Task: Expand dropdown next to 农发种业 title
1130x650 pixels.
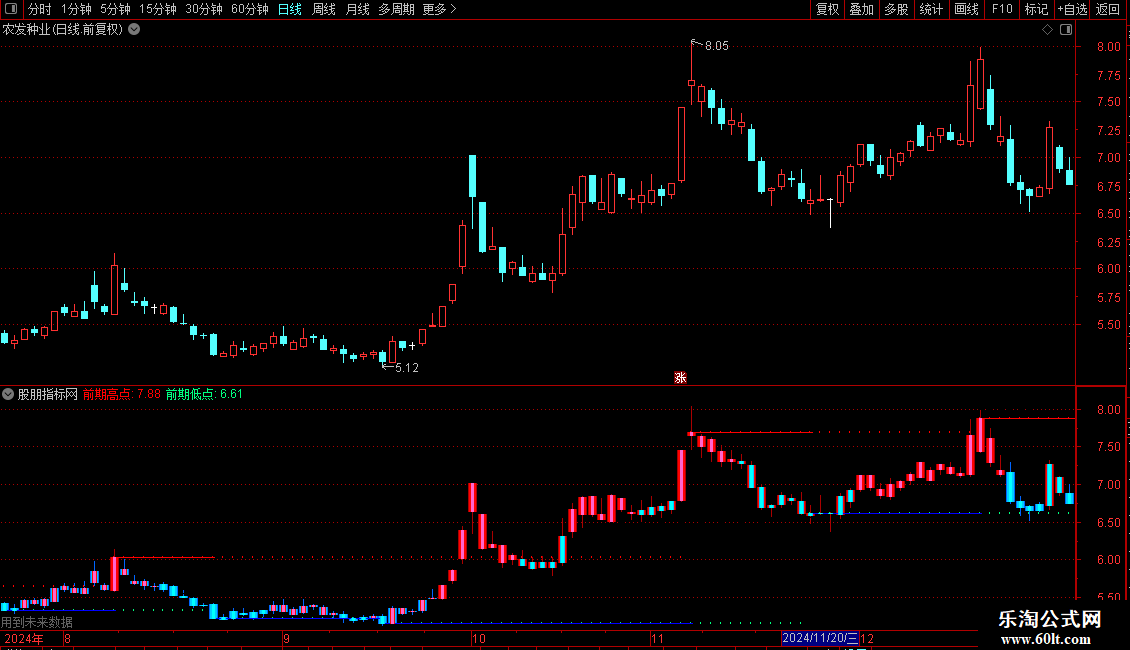Action: click(x=134, y=30)
